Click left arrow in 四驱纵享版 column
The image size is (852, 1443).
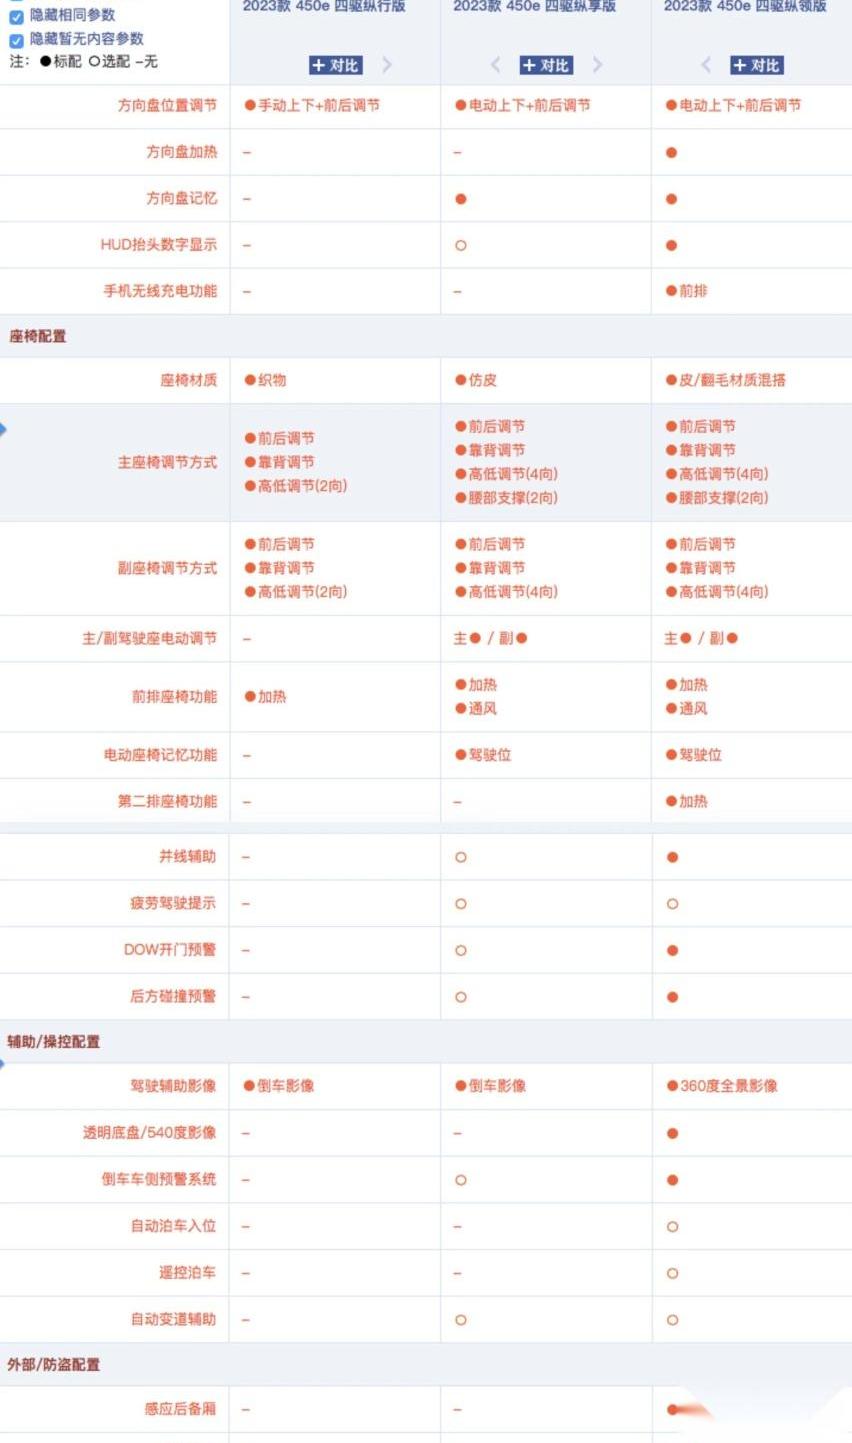pos(495,65)
